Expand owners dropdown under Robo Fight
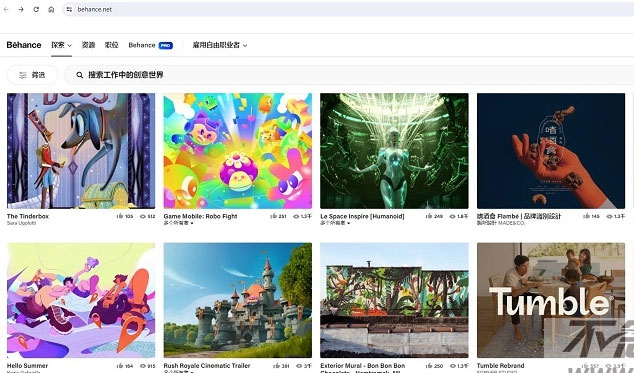634x373 pixels. click(178, 223)
